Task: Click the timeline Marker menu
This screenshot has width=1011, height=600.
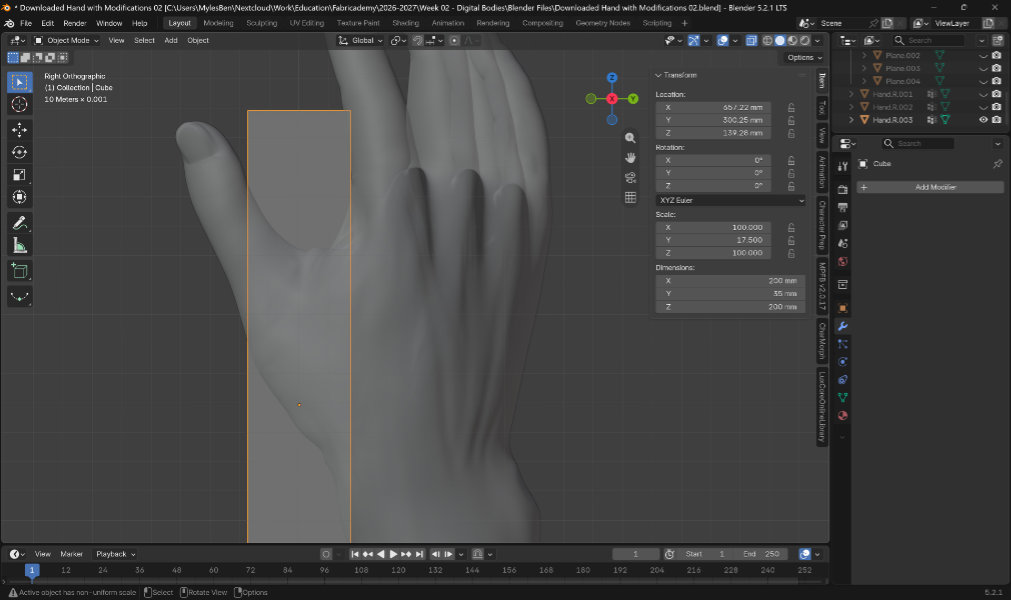Action: point(72,554)
